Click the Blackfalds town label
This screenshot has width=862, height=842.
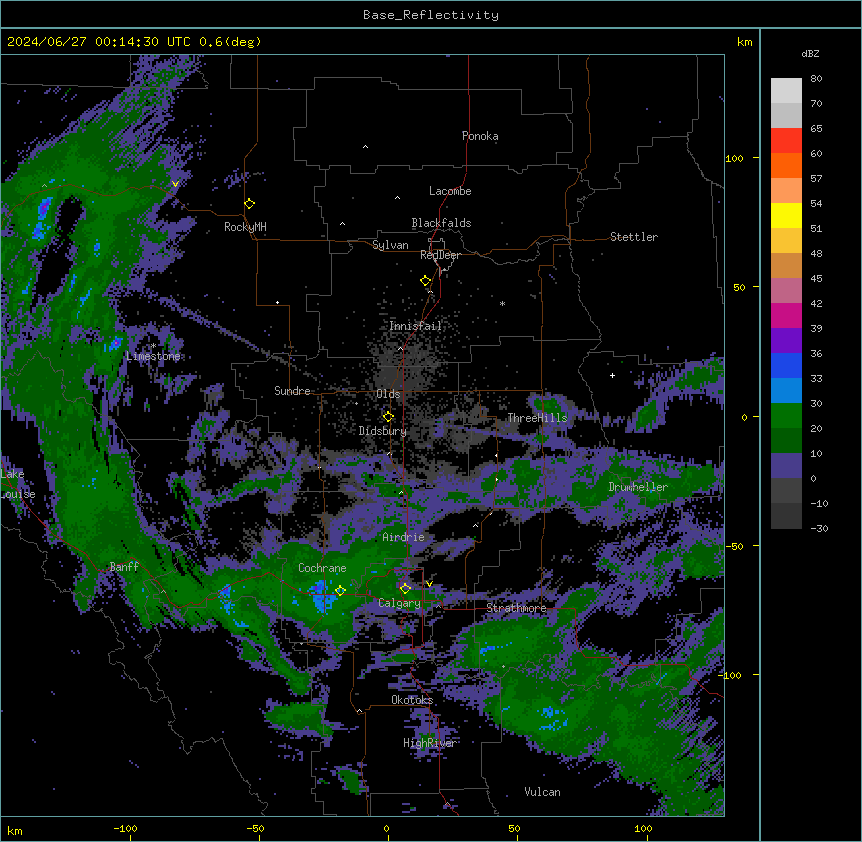[441, 223]
